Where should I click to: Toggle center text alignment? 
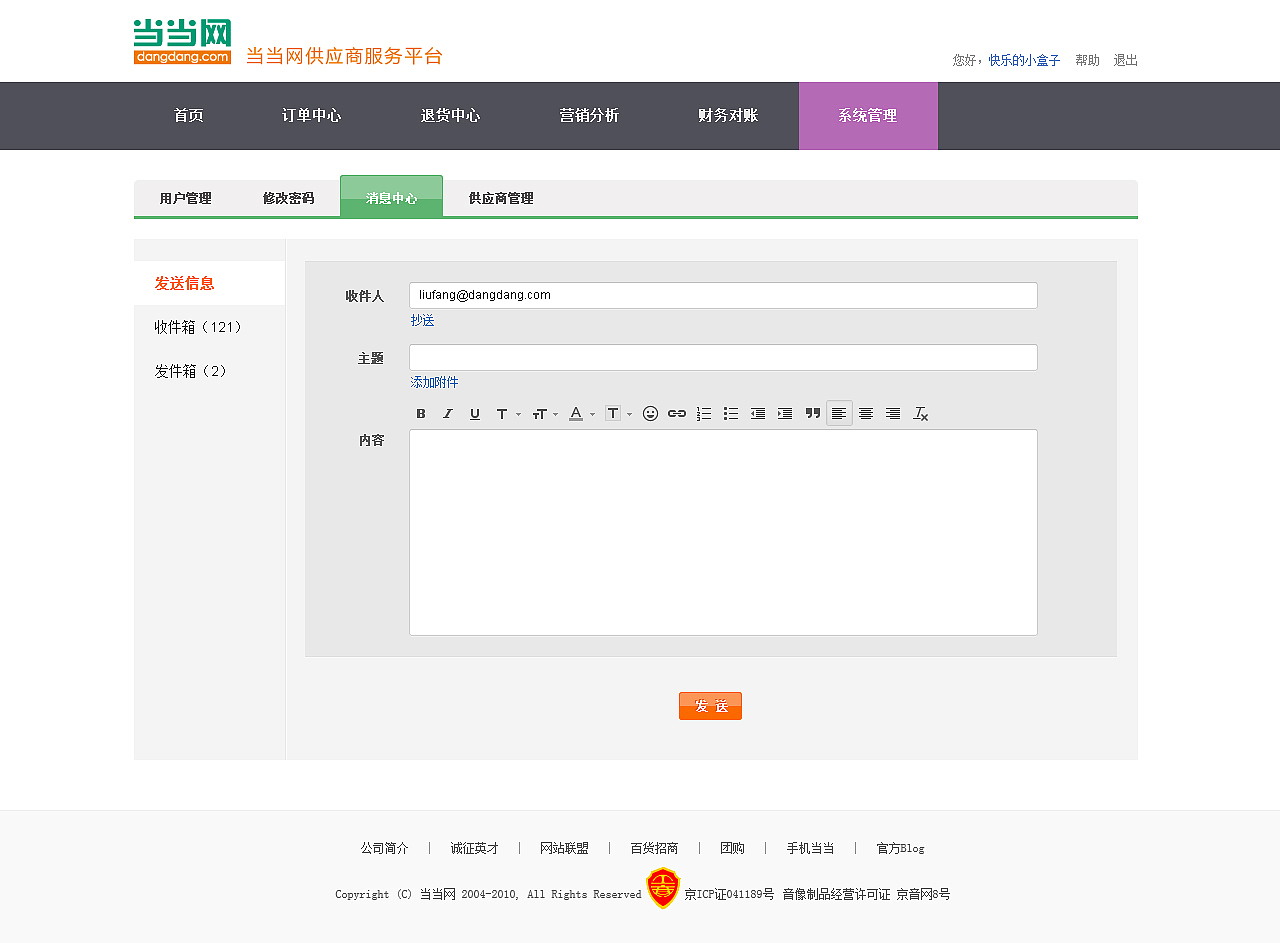(866, 413)
